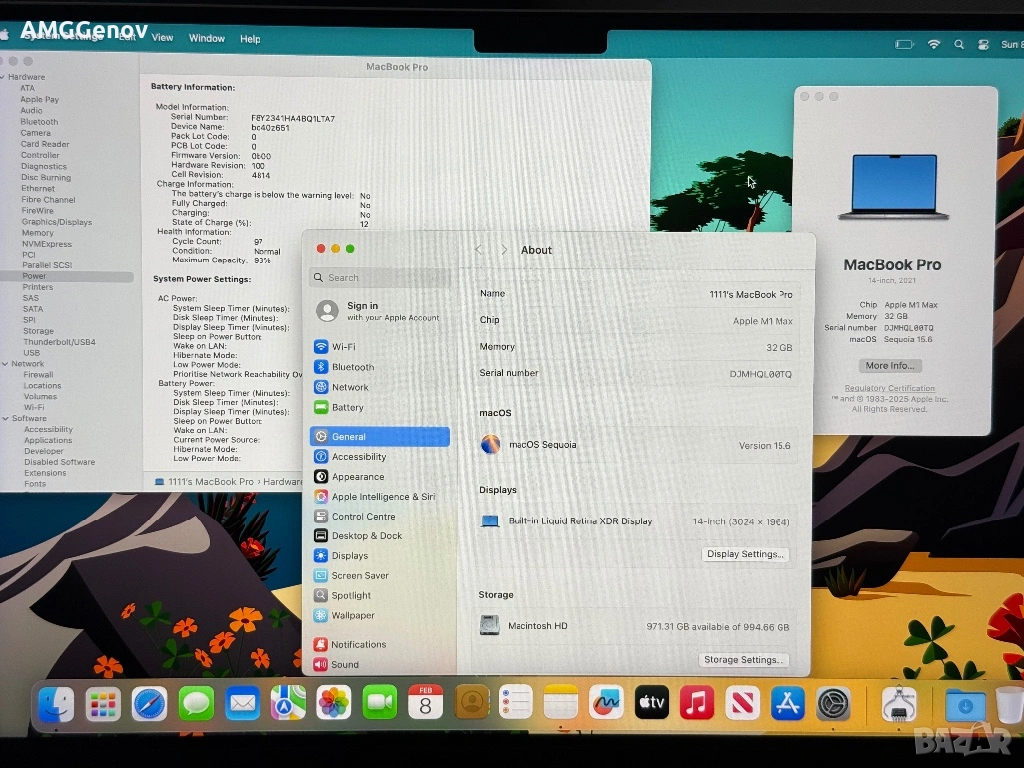
Task: Click the Search field in System Settings
Action: tap(380, 278)
